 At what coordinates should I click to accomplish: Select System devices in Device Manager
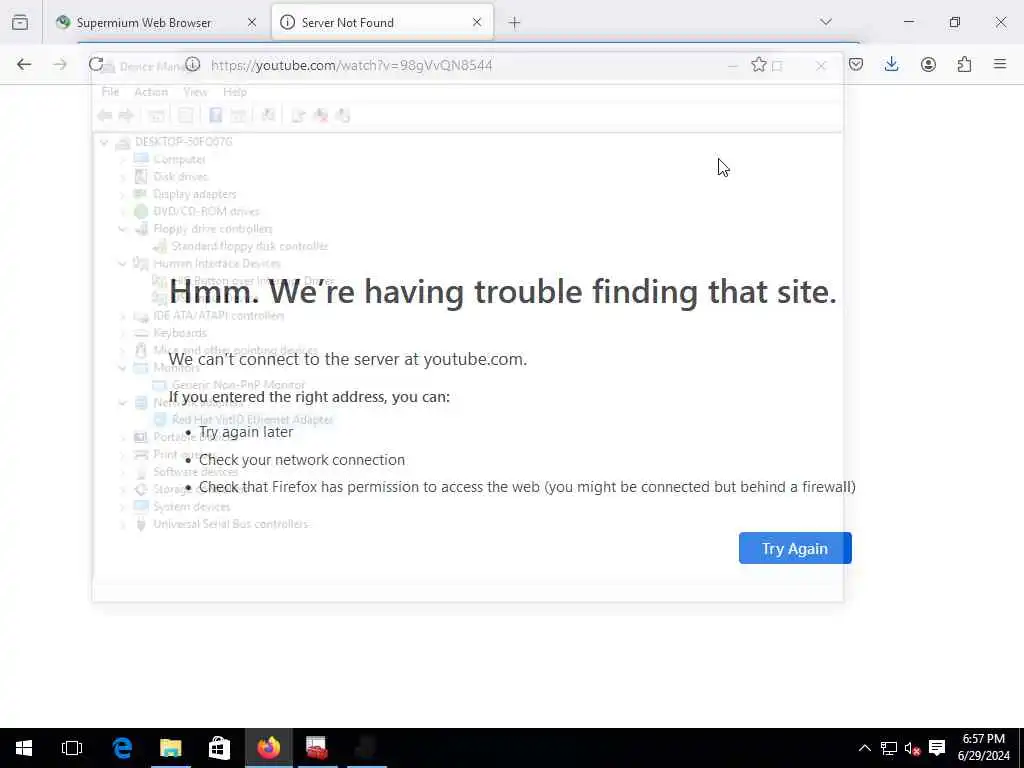[191, 507]
